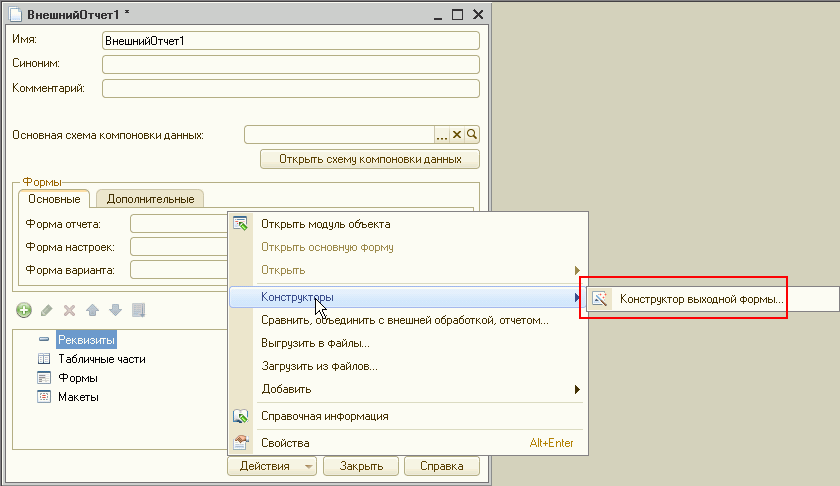This screenshot has width=840, height=486.
Task: Click Открыть схему компоновки данных button
Action: coord(370,159)
